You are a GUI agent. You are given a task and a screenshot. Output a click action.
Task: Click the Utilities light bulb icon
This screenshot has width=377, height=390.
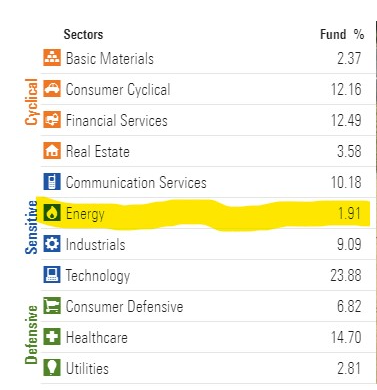pos(52,367)
